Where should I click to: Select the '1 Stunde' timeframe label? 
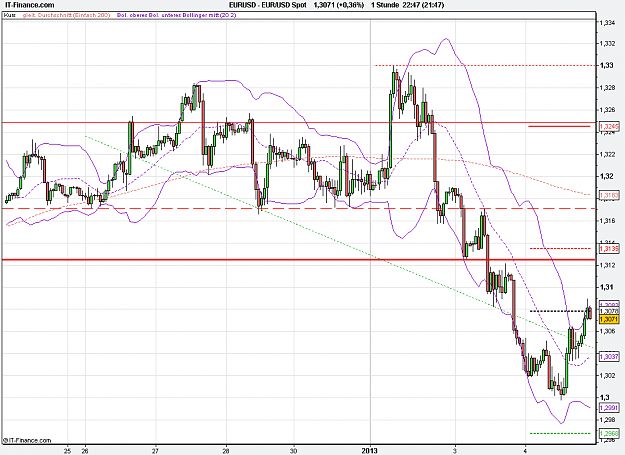point(385,5)
